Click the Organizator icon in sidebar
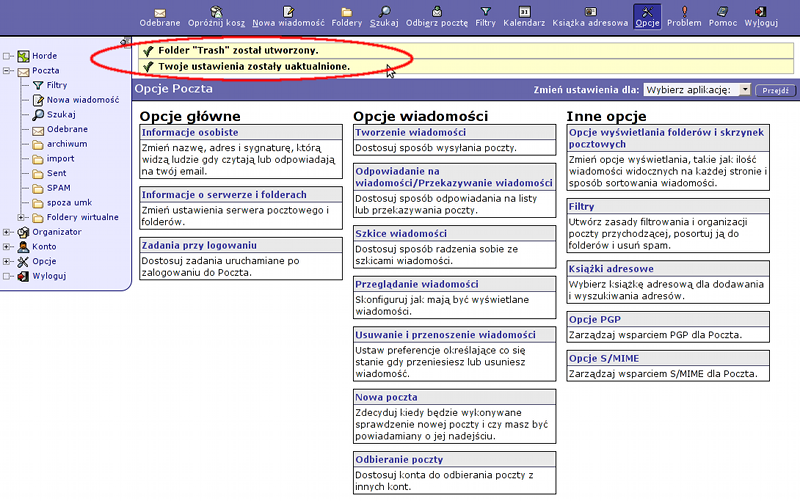 tap(23, 233)
